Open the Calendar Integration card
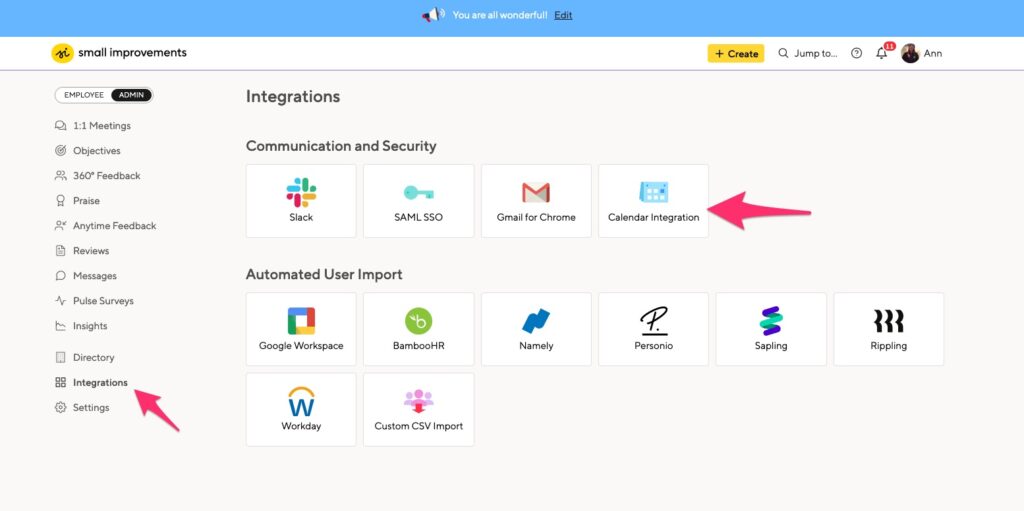The image size is (1024, 511). click(x=653, y=201)
